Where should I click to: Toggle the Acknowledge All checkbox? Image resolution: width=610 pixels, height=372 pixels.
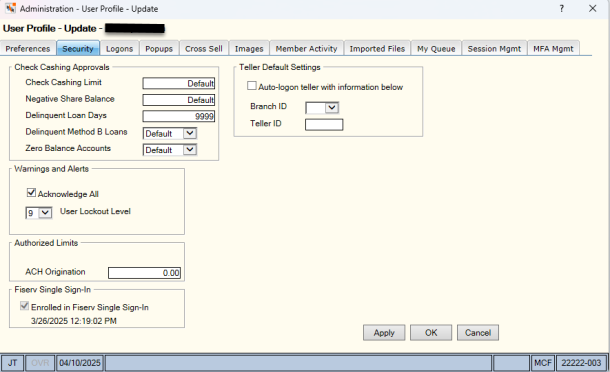pos(31,193)
